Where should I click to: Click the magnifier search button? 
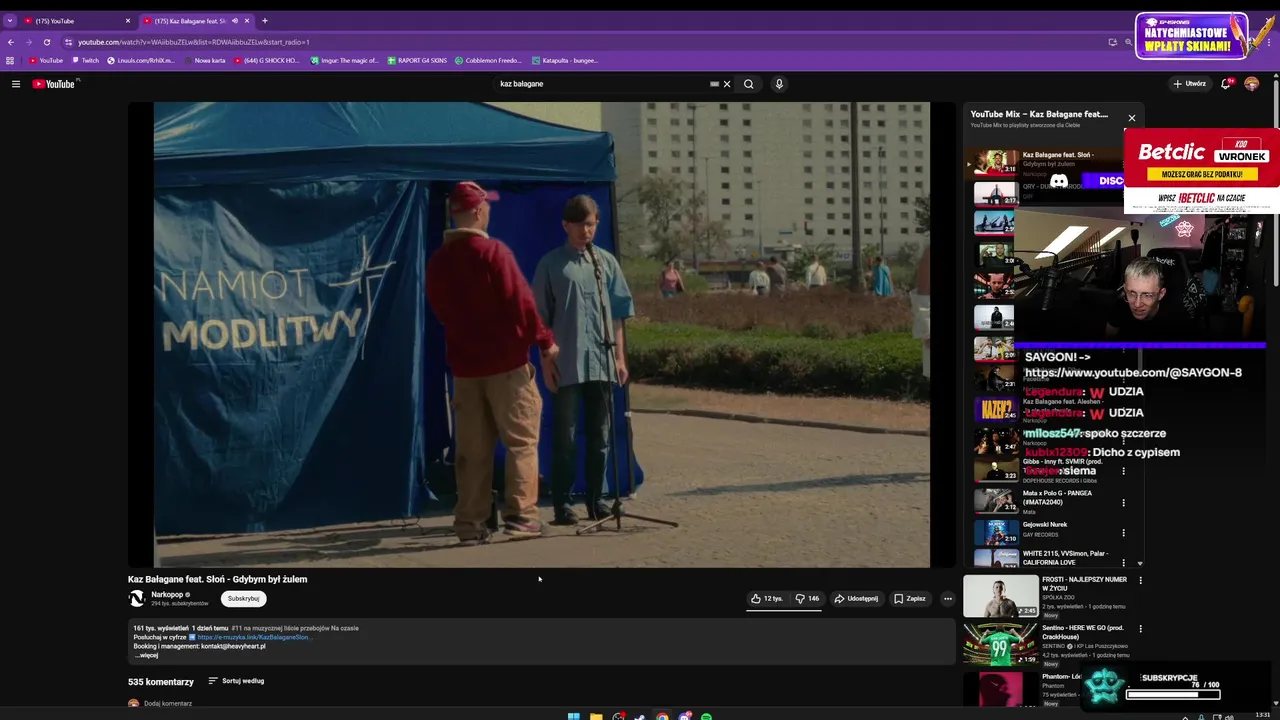(748, 84)
